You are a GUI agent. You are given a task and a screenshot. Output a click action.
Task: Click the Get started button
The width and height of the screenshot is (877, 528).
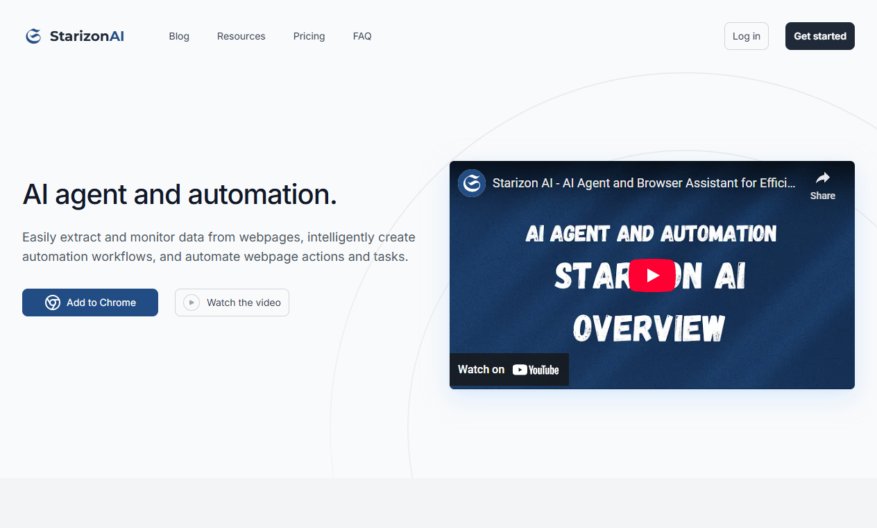tap(819, 36)
